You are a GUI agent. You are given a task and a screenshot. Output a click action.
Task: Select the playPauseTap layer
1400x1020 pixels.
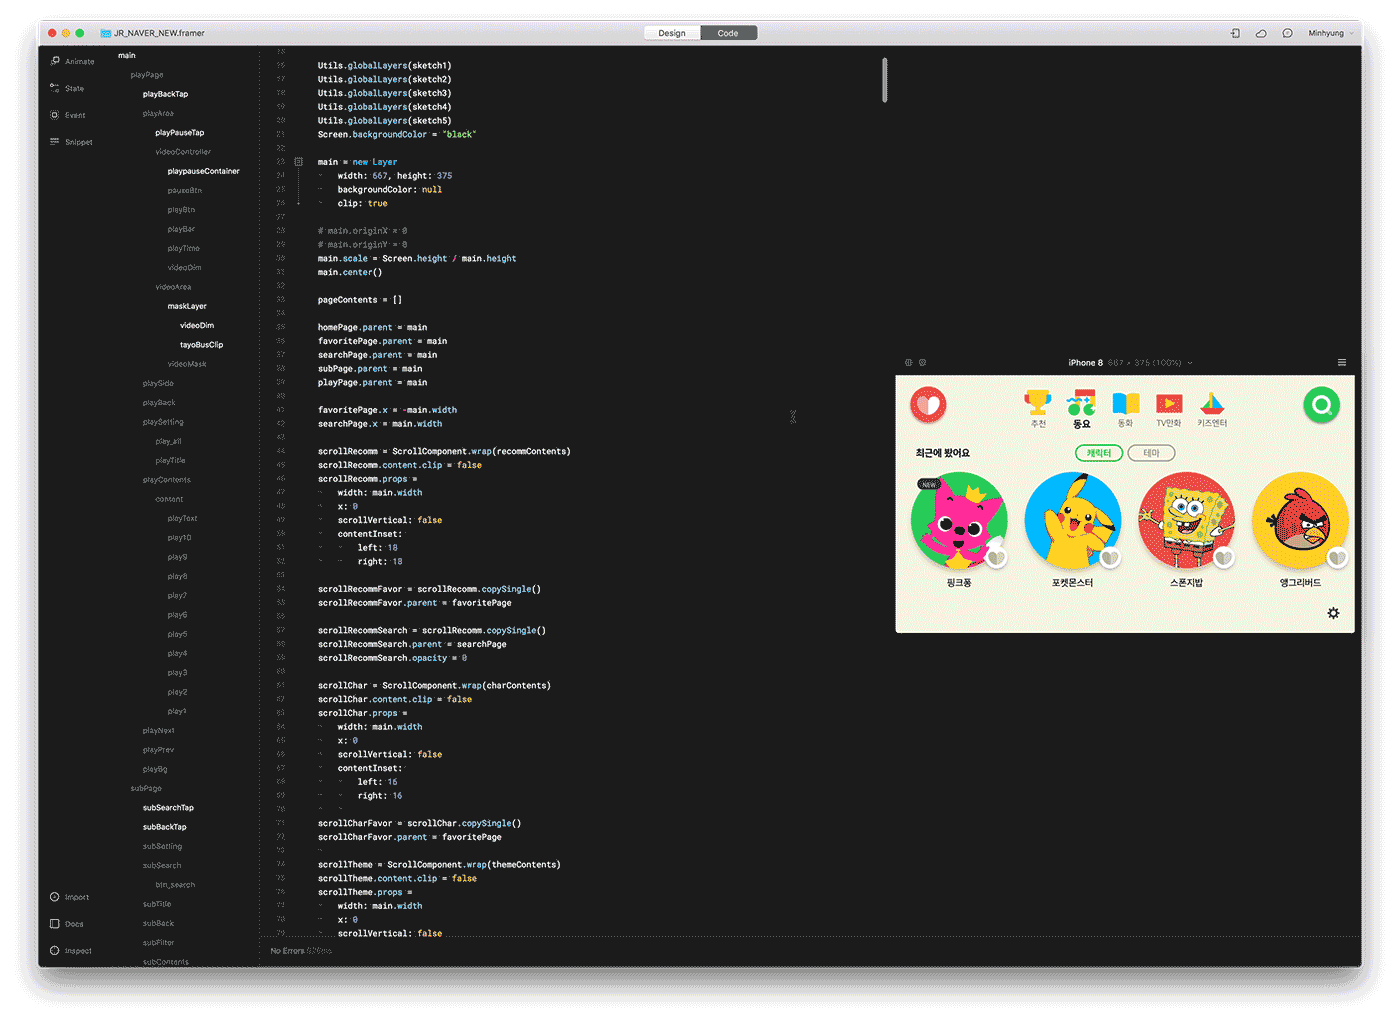179,132
